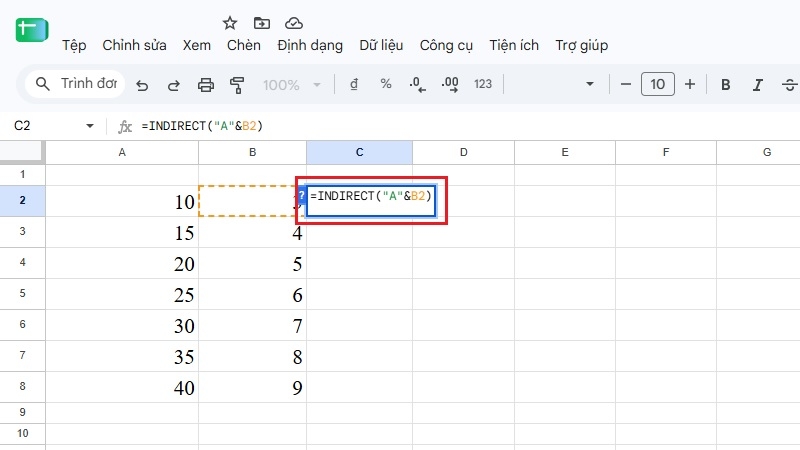
Task: Click cell containing 20
Action: click(122, 263)
